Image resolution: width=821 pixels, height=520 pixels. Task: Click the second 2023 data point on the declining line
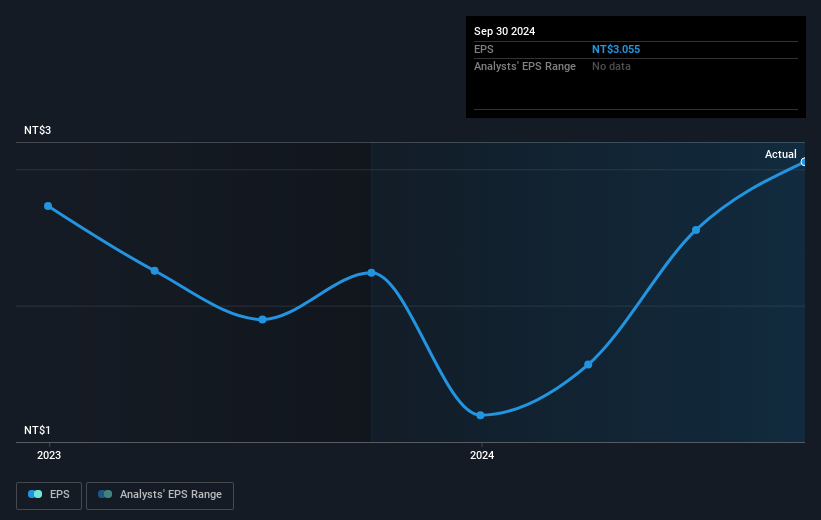tap(154, 271)
